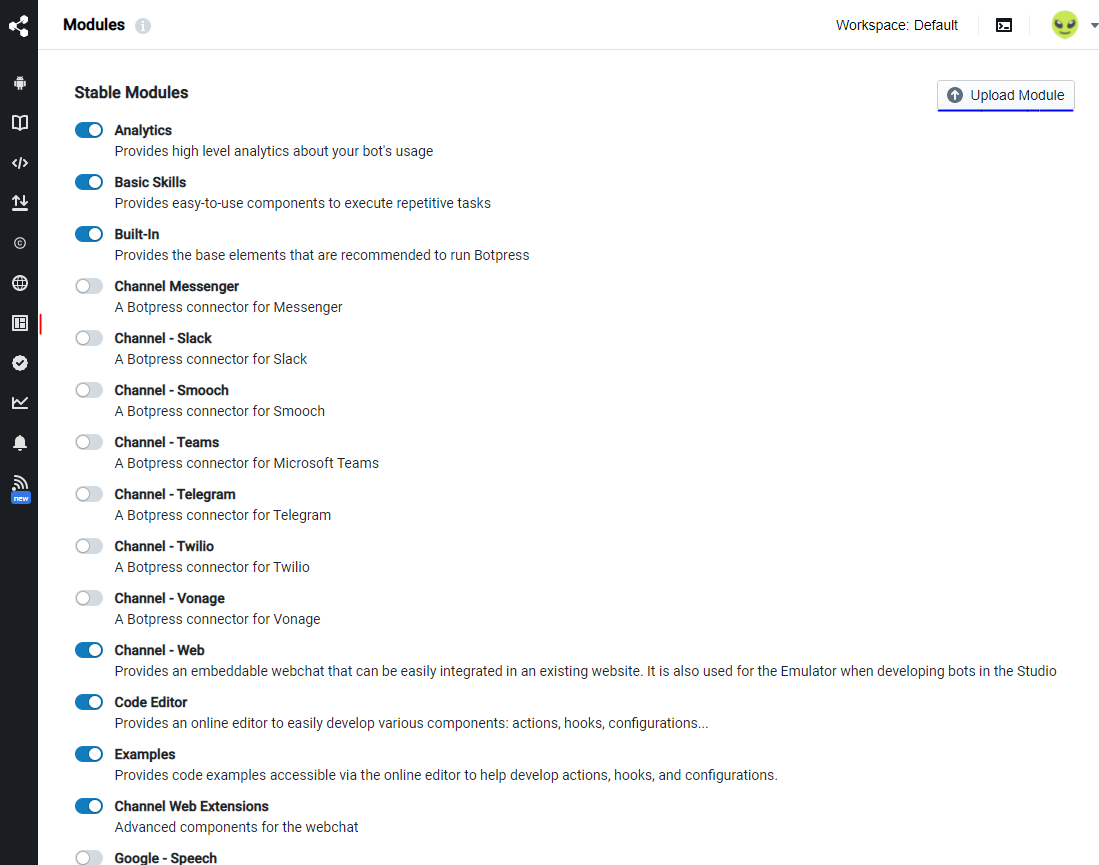Turn on the Channel - Slack module
This screenshot has width=1099, height=865.
point(89,338)
